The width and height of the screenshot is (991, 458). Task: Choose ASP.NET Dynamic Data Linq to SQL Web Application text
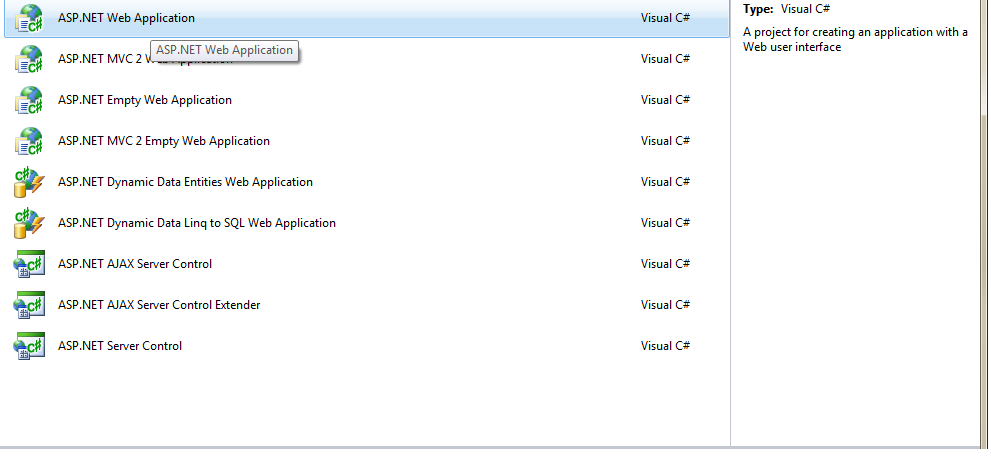(x=197, y=223)
